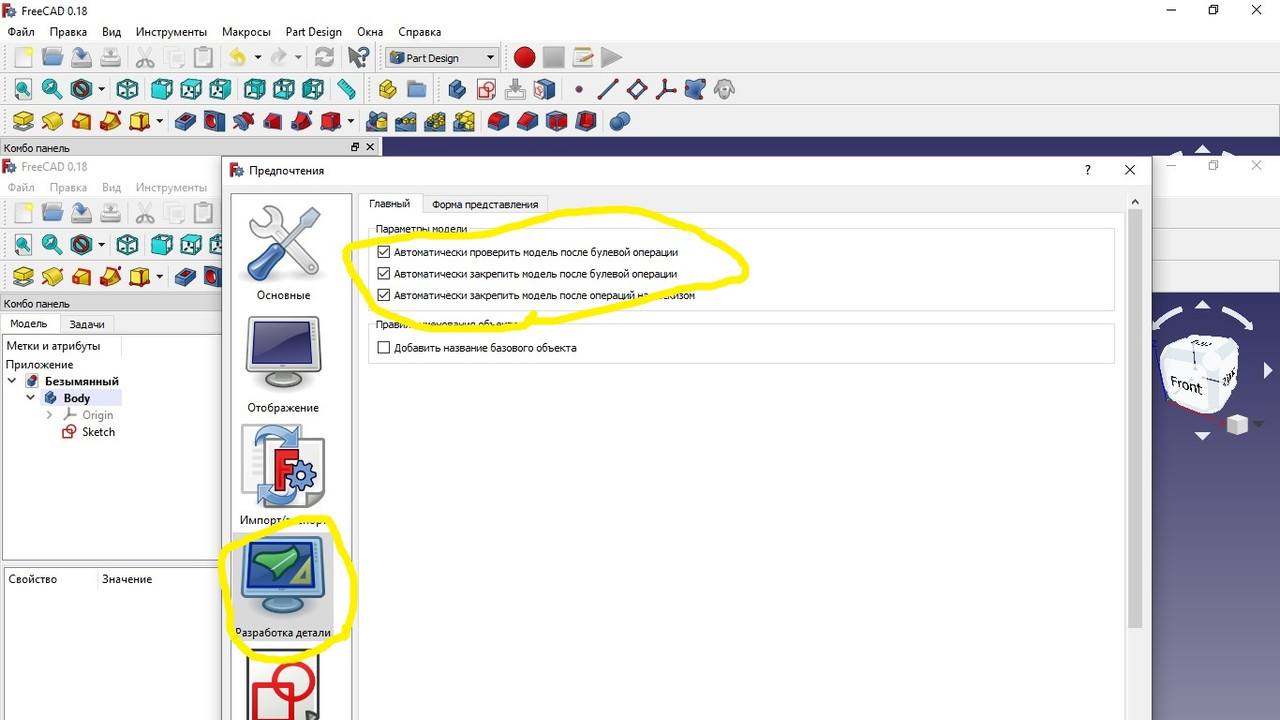Viewport: 1280px width, 720px height.
Task: Open the Part Design menu
Action: click(314, 32)
